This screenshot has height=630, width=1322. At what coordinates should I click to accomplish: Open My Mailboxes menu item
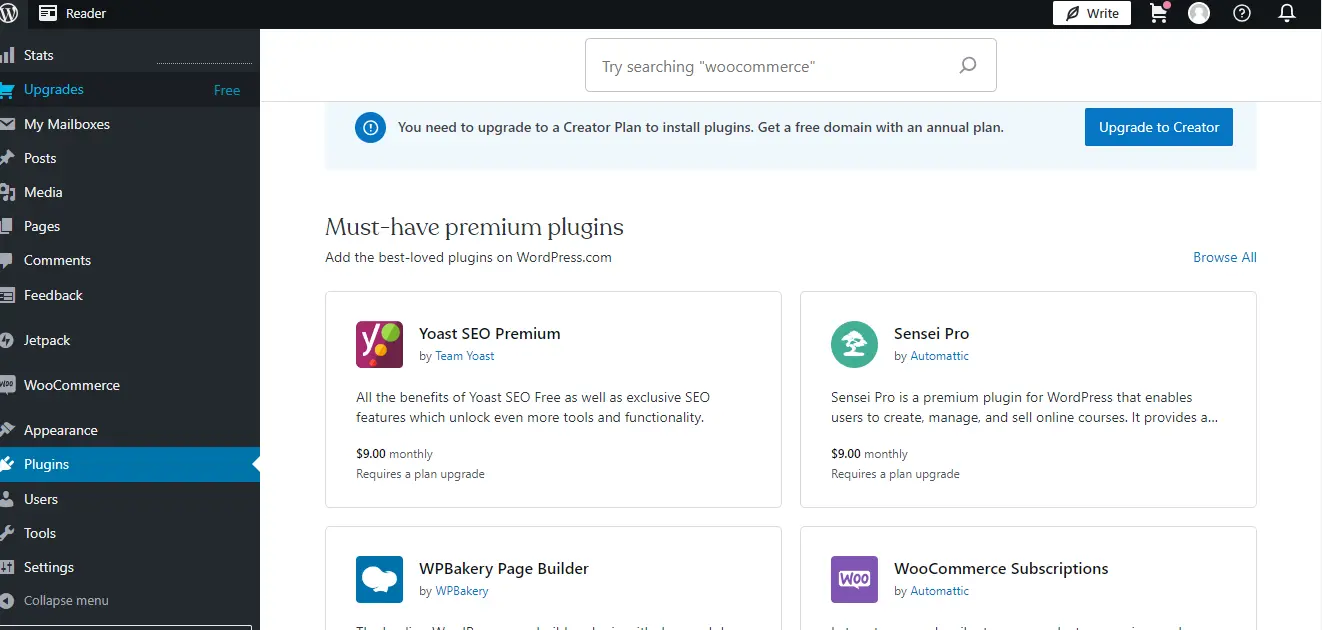click(130, 124)
